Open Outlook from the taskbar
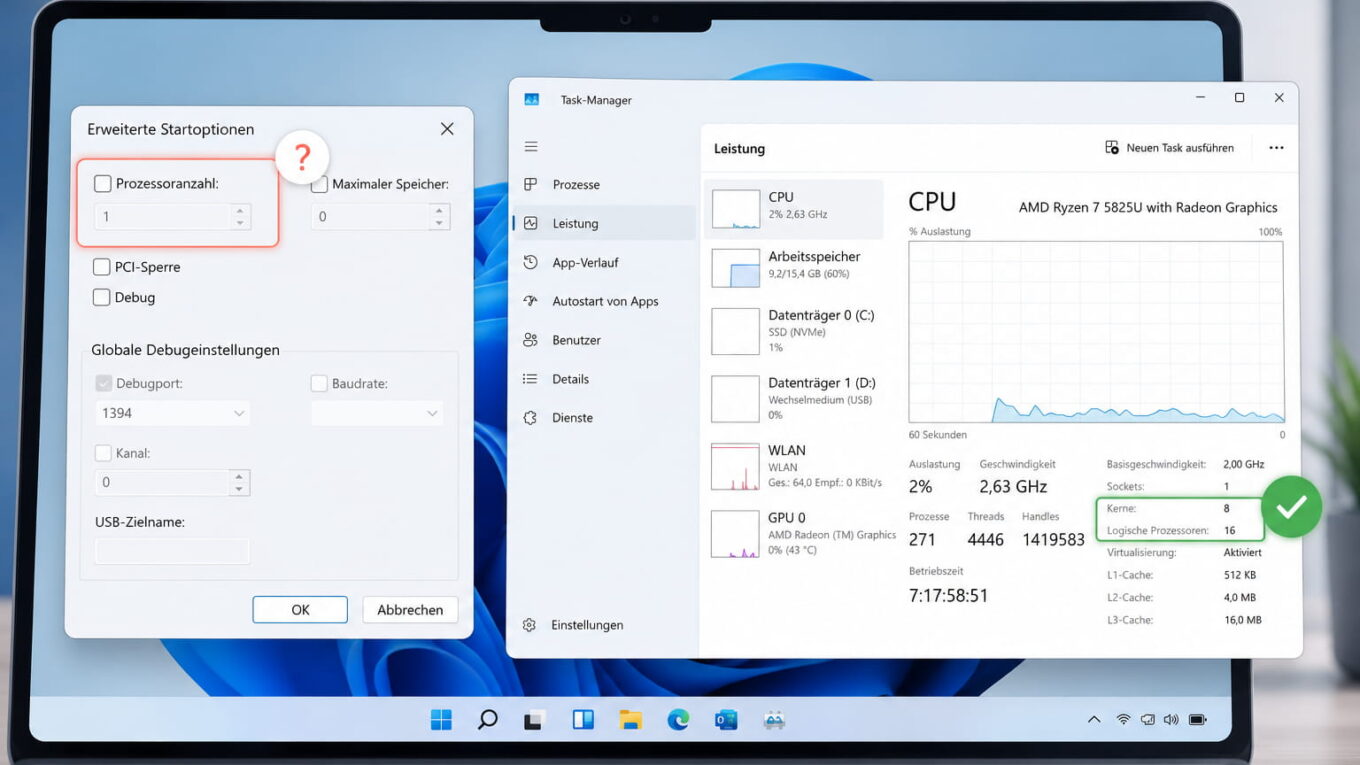The image size is (1360, 765). click(726, 720)
